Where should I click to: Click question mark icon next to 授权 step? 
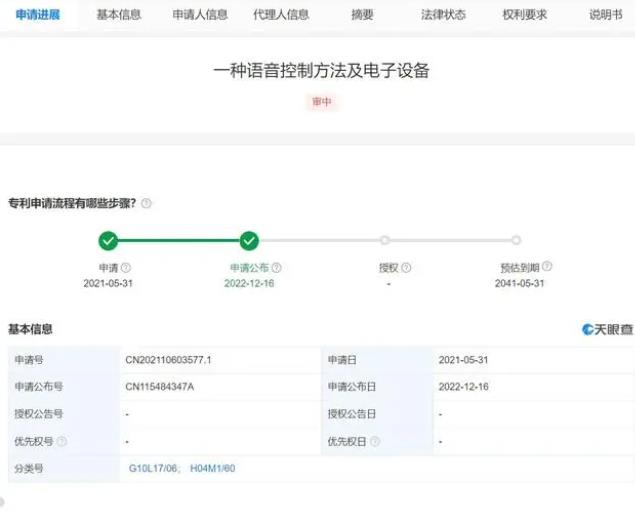point(406,268)
